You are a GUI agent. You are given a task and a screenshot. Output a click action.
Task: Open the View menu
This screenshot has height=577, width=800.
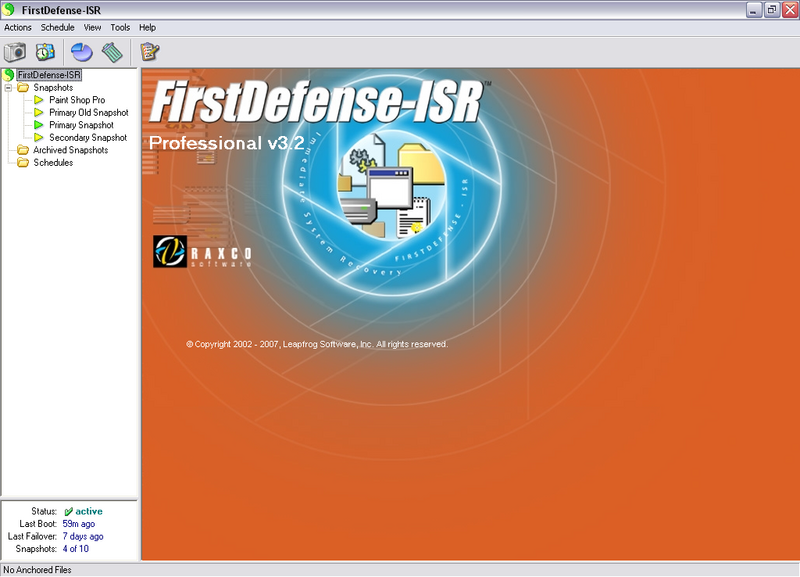[x=92, y=28]
